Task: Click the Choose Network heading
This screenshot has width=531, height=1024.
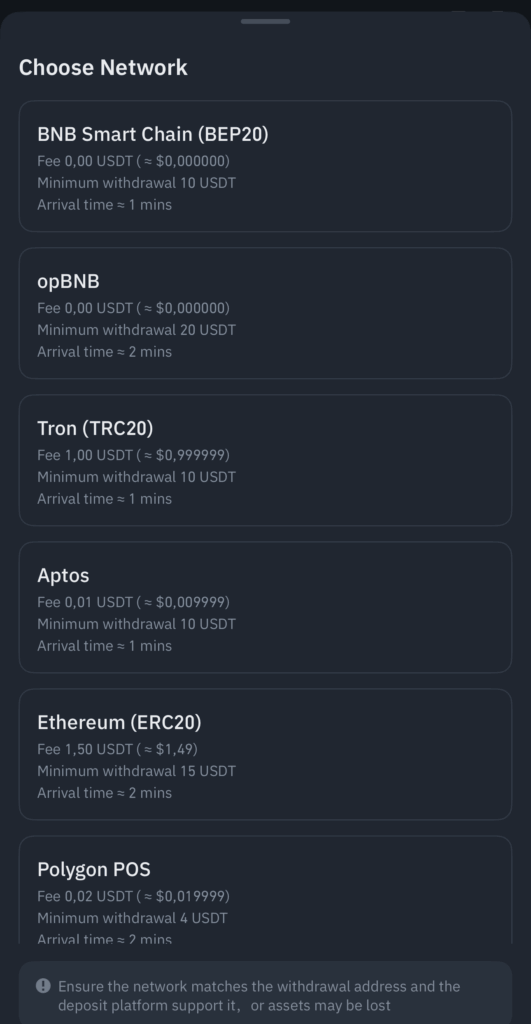Action: click(103, 67)
